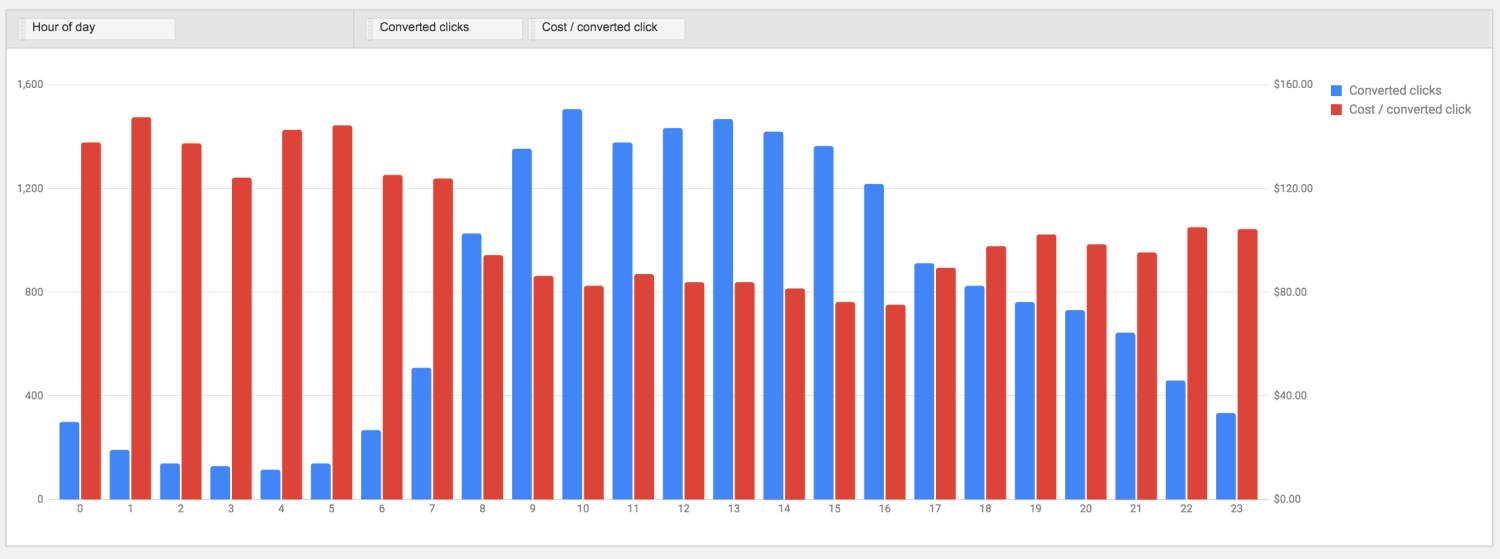Image resolution: width=1500 pixels, height=559 pixels.
Task: Click the hour 15 x-axis label
Action: click(834, 509)
